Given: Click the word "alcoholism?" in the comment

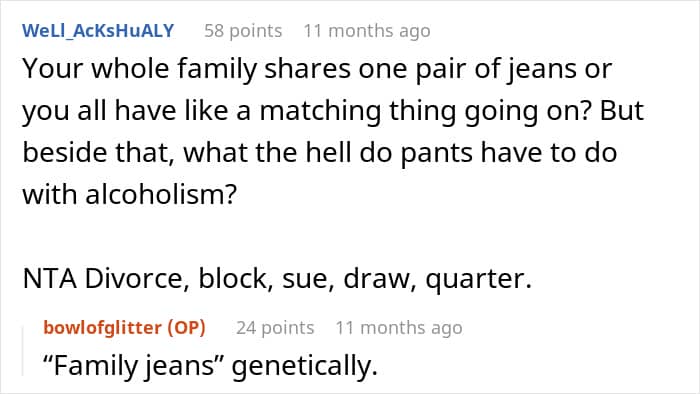Looking at the screenshot, I should pos(161,195).
